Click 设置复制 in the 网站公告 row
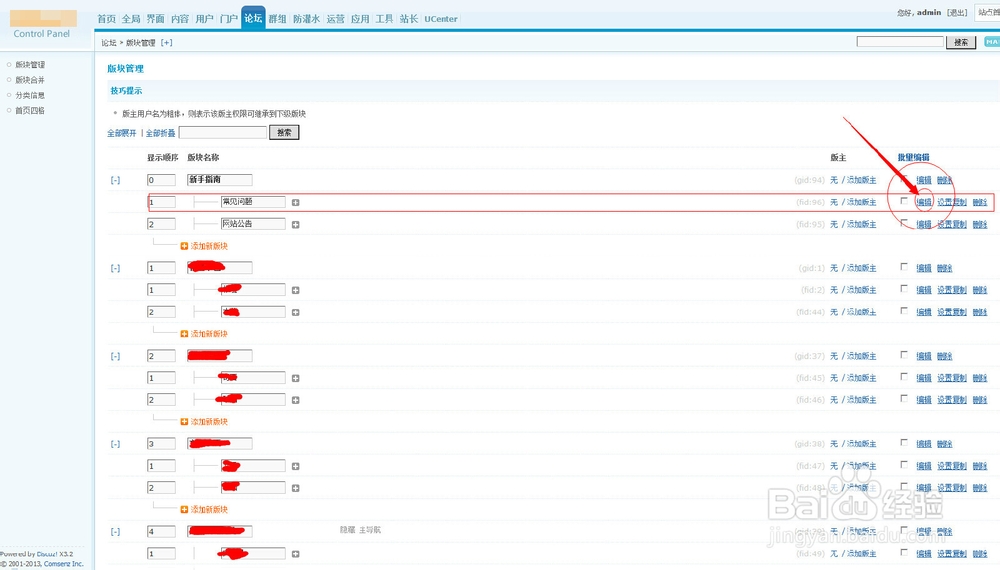This screenshot has width=1000, height=570. 952,224
